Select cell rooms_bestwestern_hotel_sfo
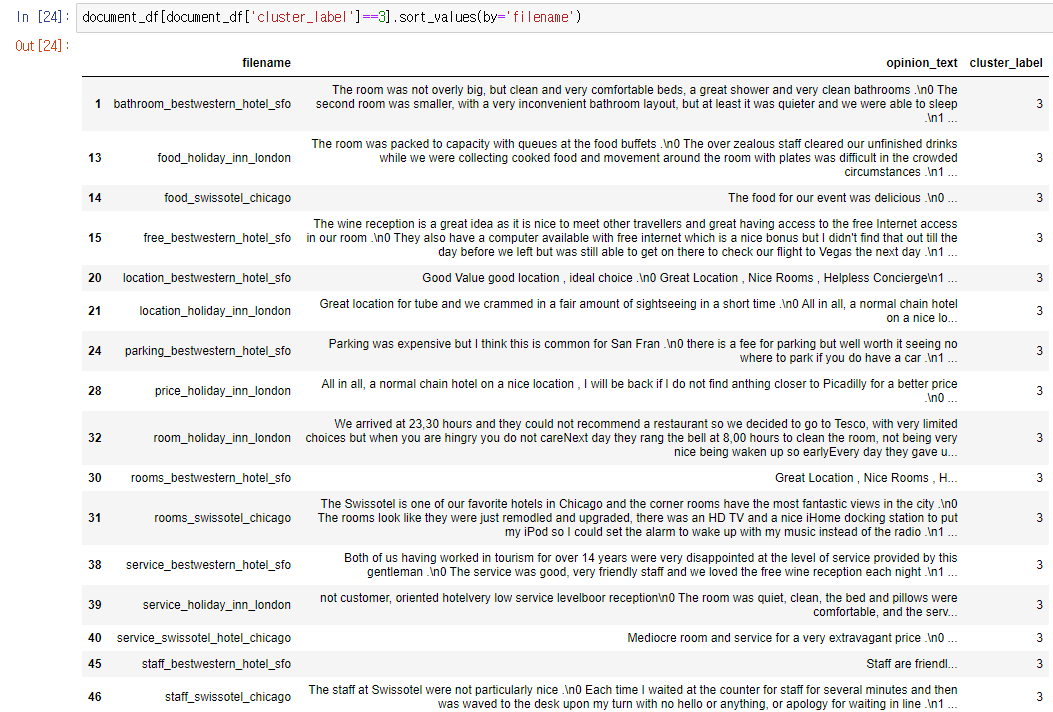Screen dimensions: 1053x712 point(211,478)
